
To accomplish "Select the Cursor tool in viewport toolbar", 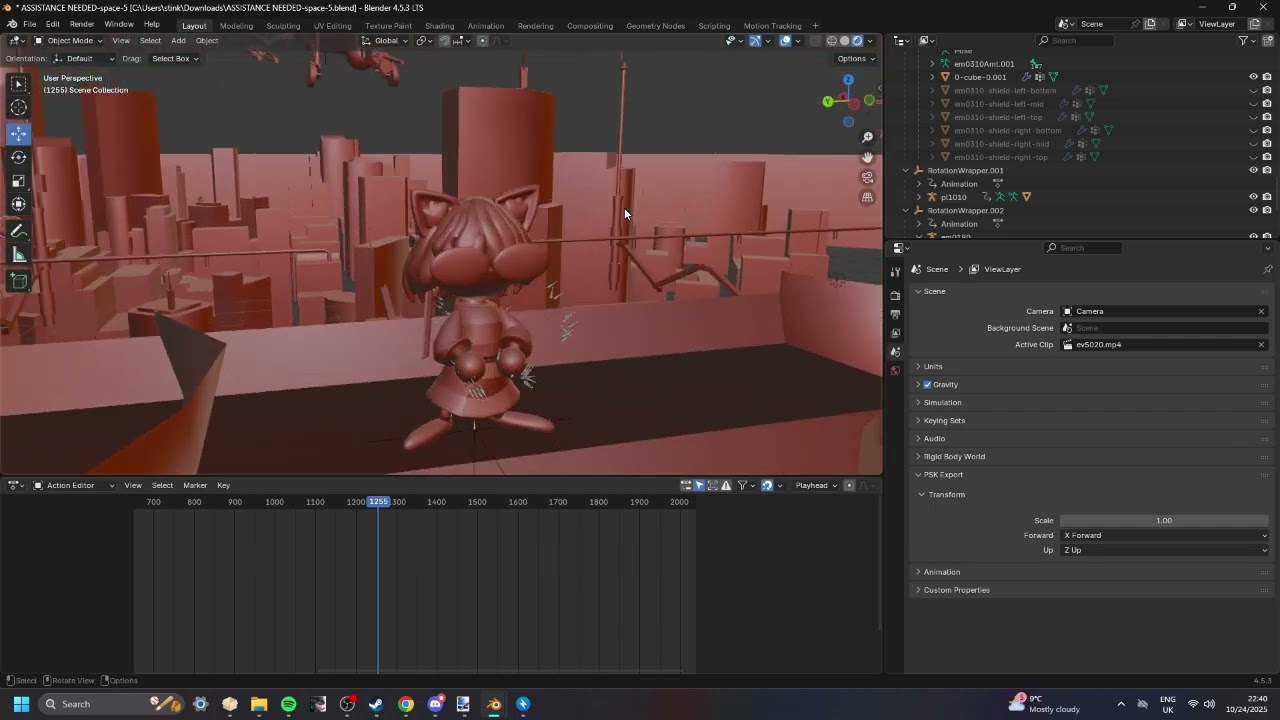I will click(19, 108).
